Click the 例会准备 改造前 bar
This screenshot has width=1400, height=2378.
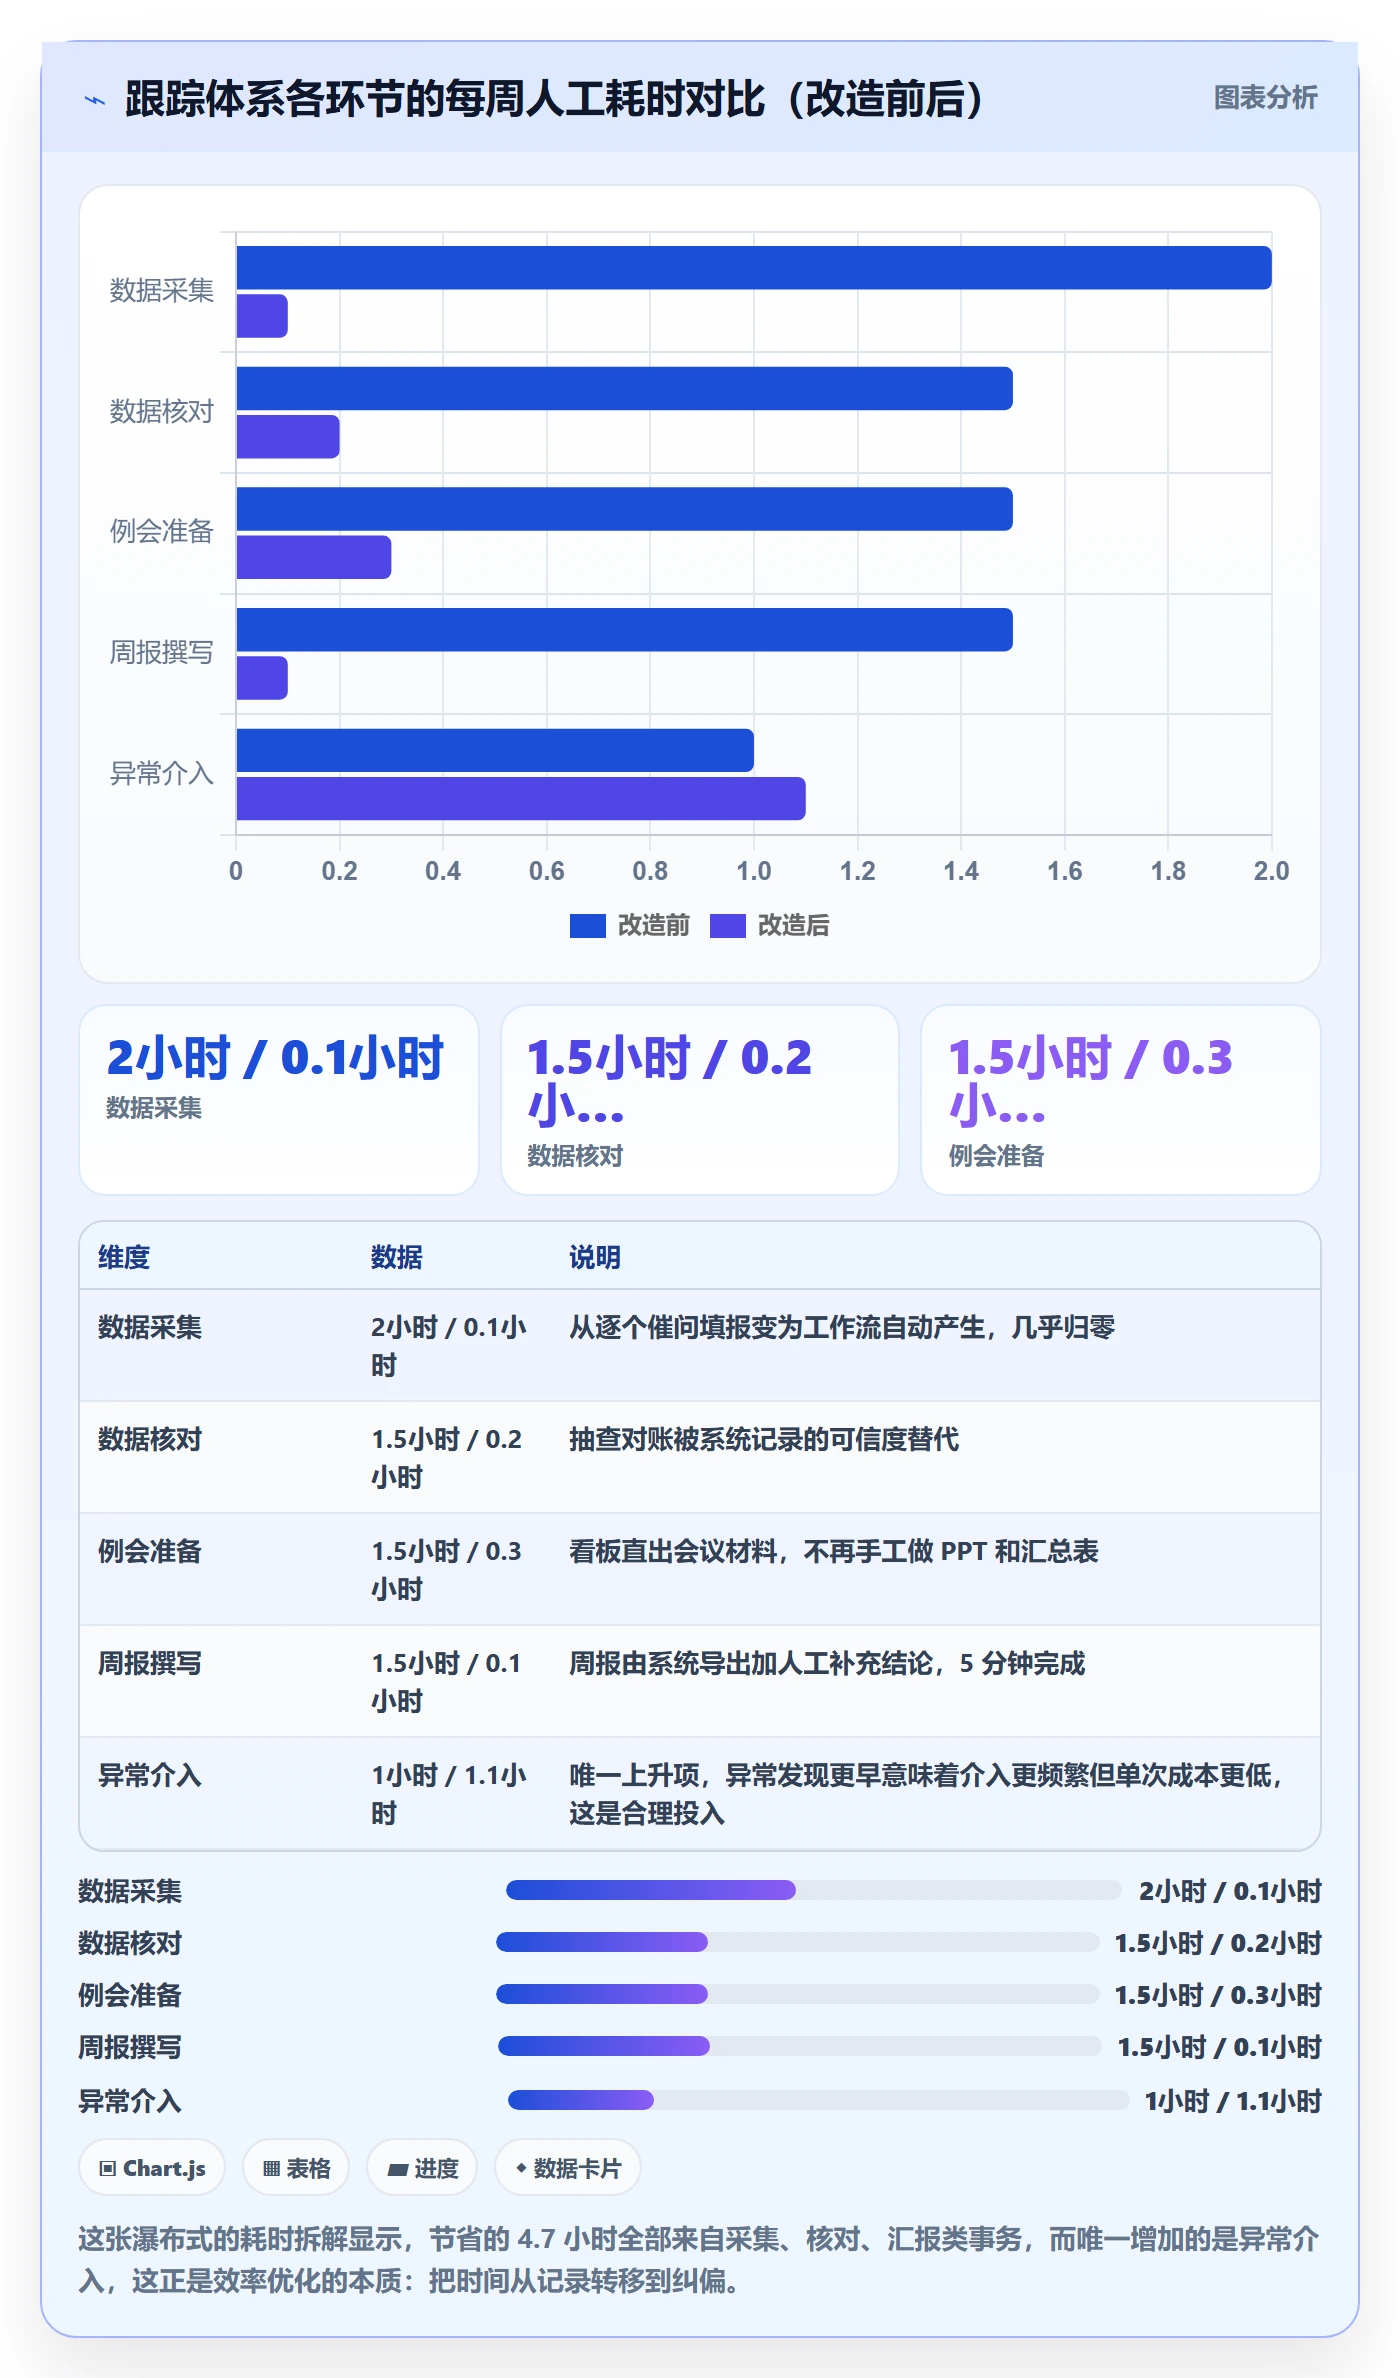coord(625,509)
